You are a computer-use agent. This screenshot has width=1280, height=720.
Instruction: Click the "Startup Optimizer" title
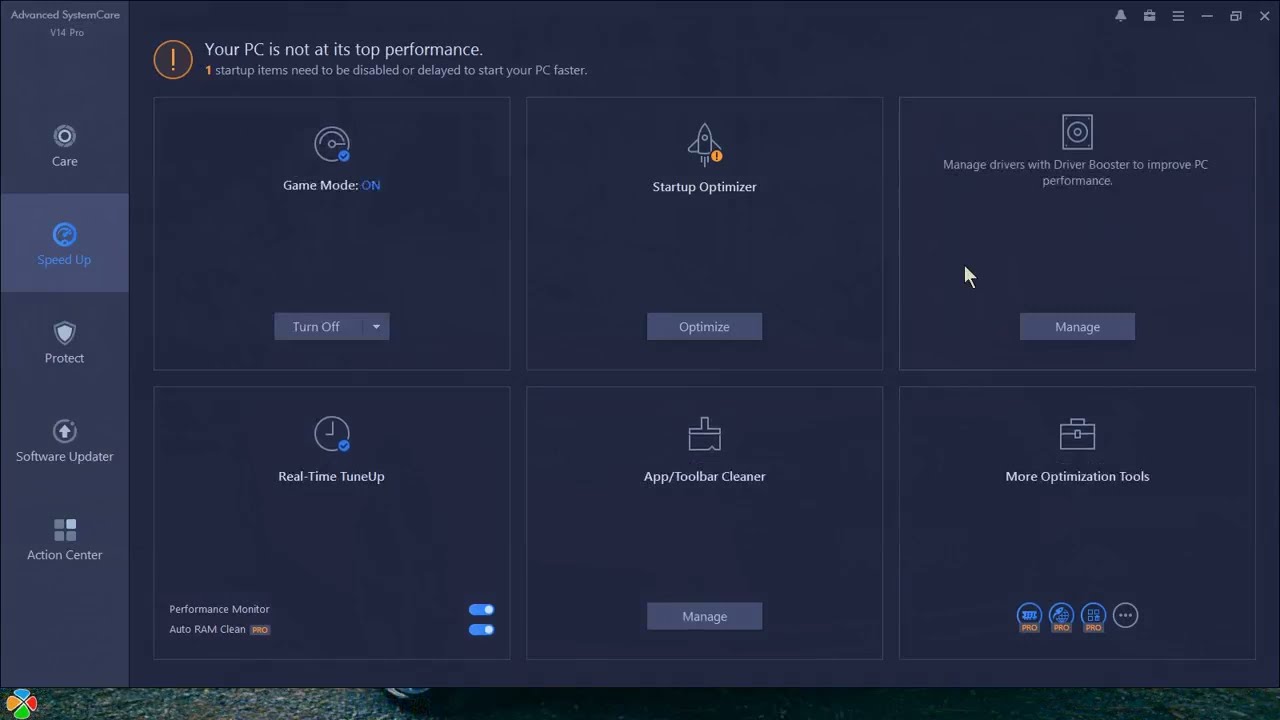[704, 187]
